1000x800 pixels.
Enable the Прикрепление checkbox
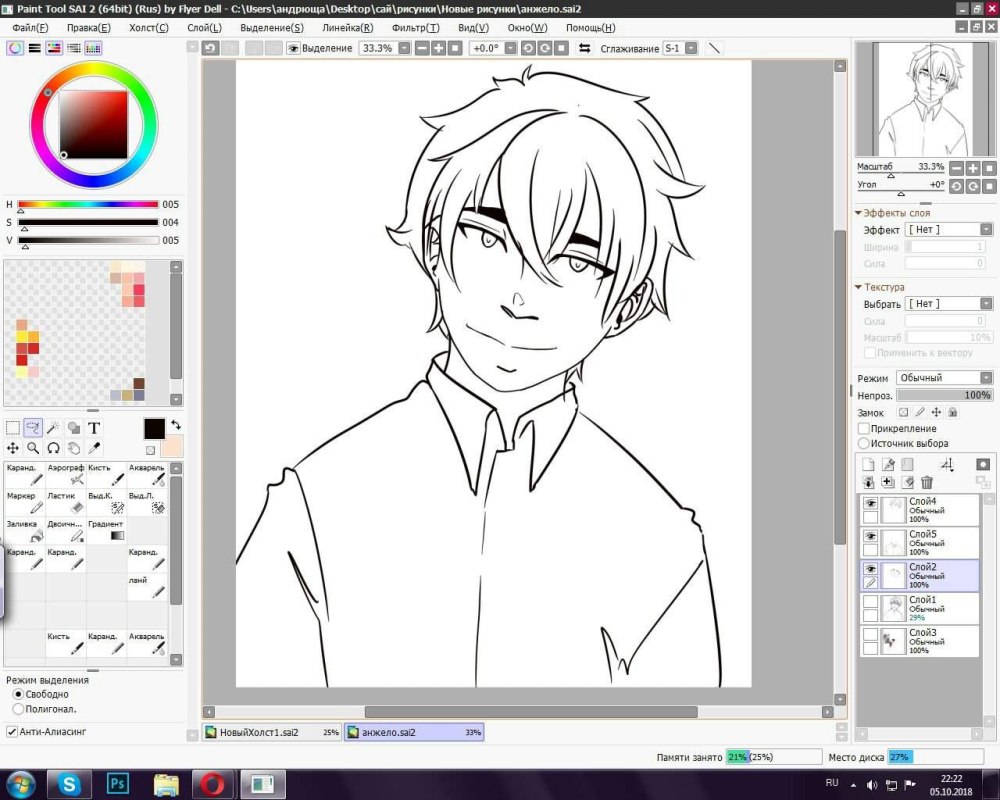click(x=864, y=429)
